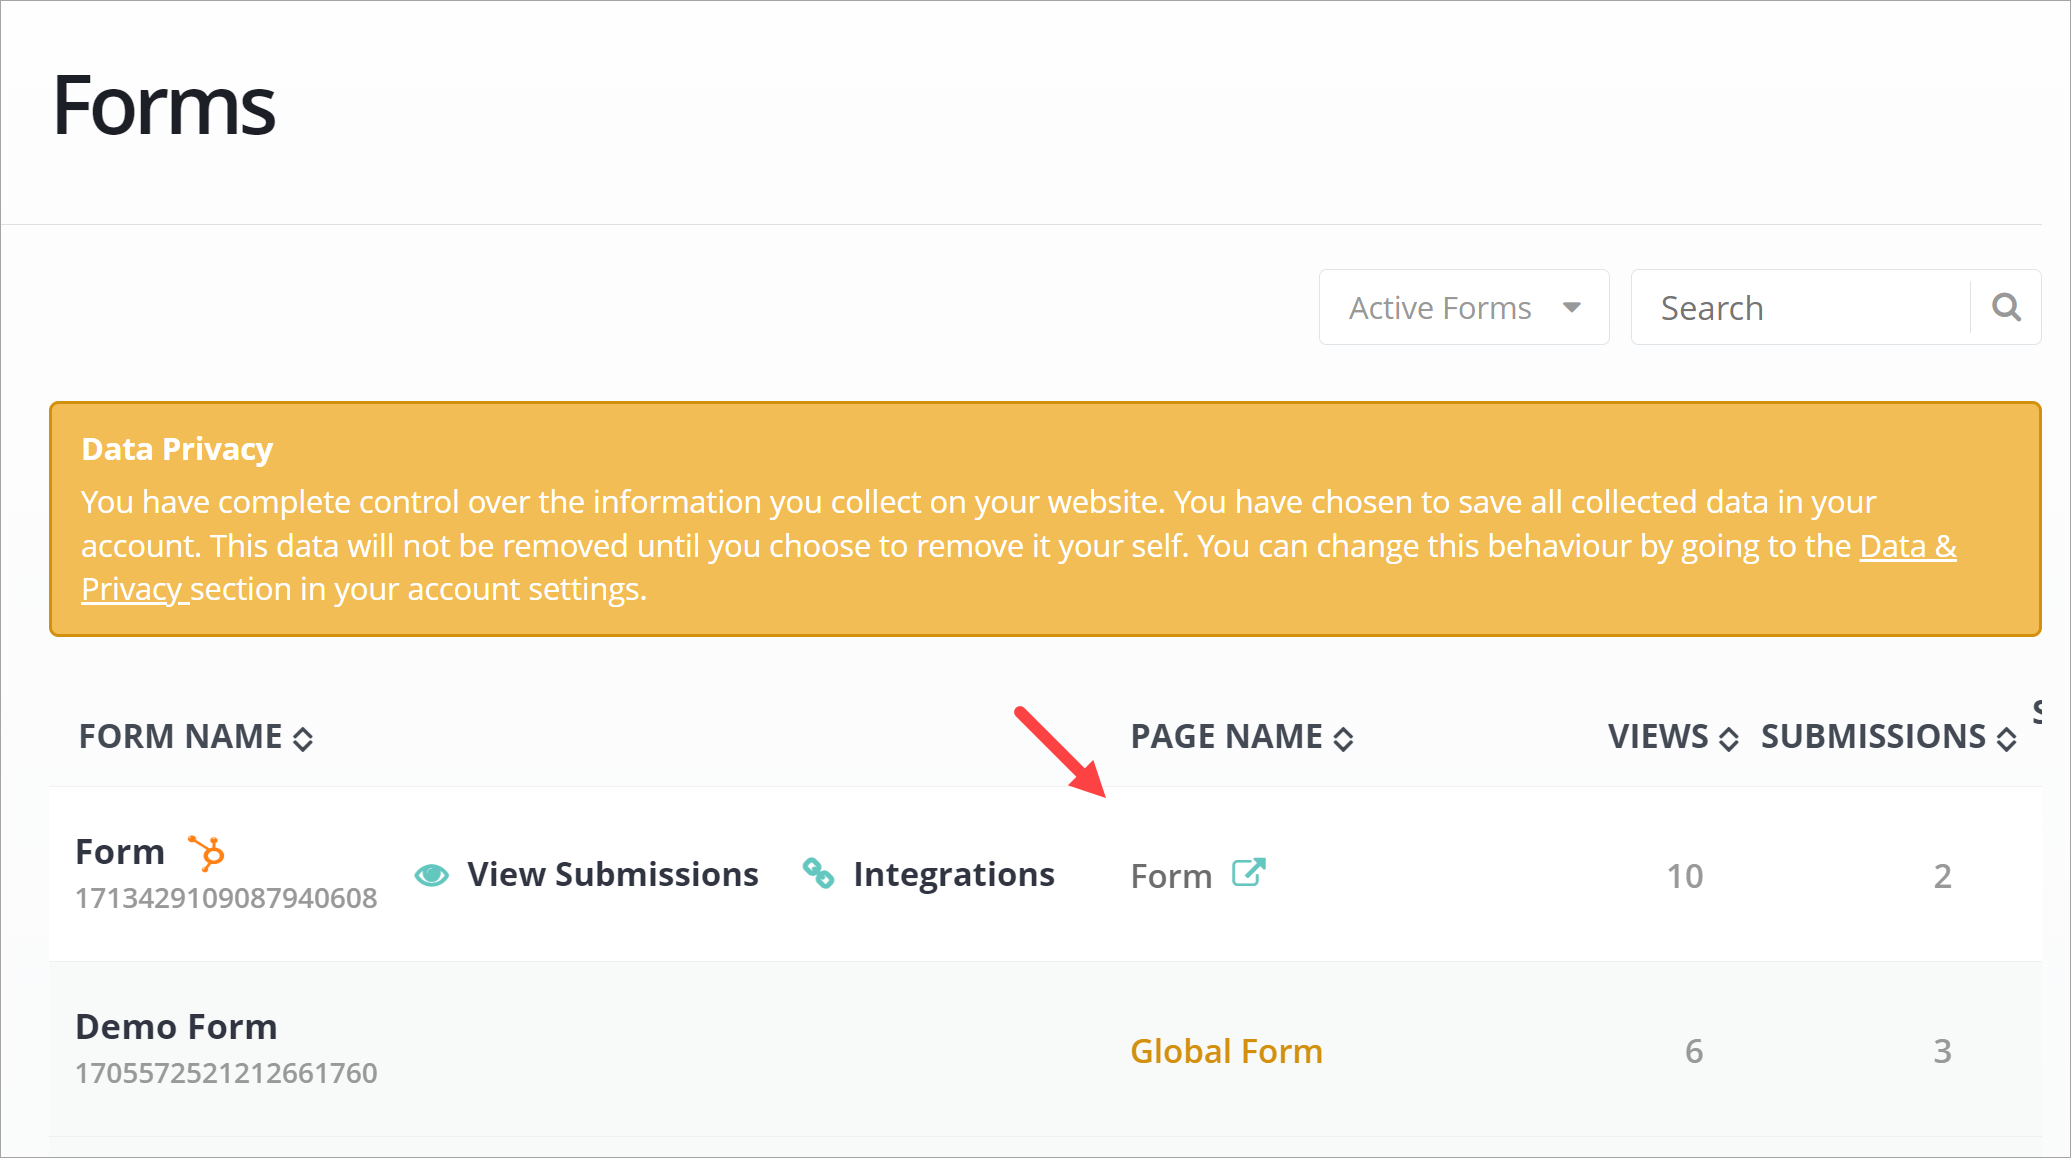This screenshot has height=1158, width=2071.
Task: Click the Active Forms dropdown arrow
Action: click(1572, 308)
